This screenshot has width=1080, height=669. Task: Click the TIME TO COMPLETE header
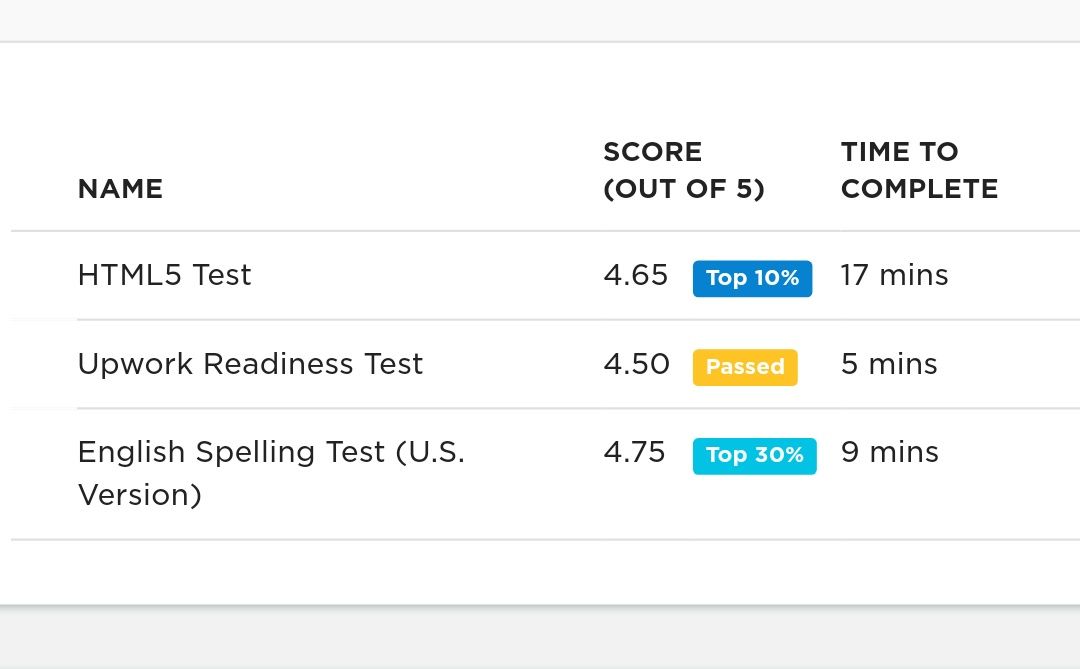[920, 170]
